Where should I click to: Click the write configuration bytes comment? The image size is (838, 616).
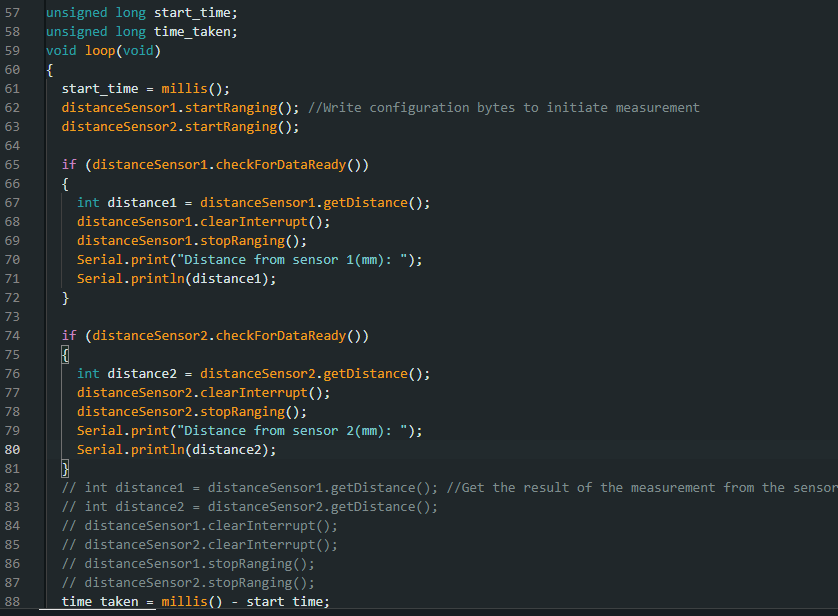click(504, 108)
